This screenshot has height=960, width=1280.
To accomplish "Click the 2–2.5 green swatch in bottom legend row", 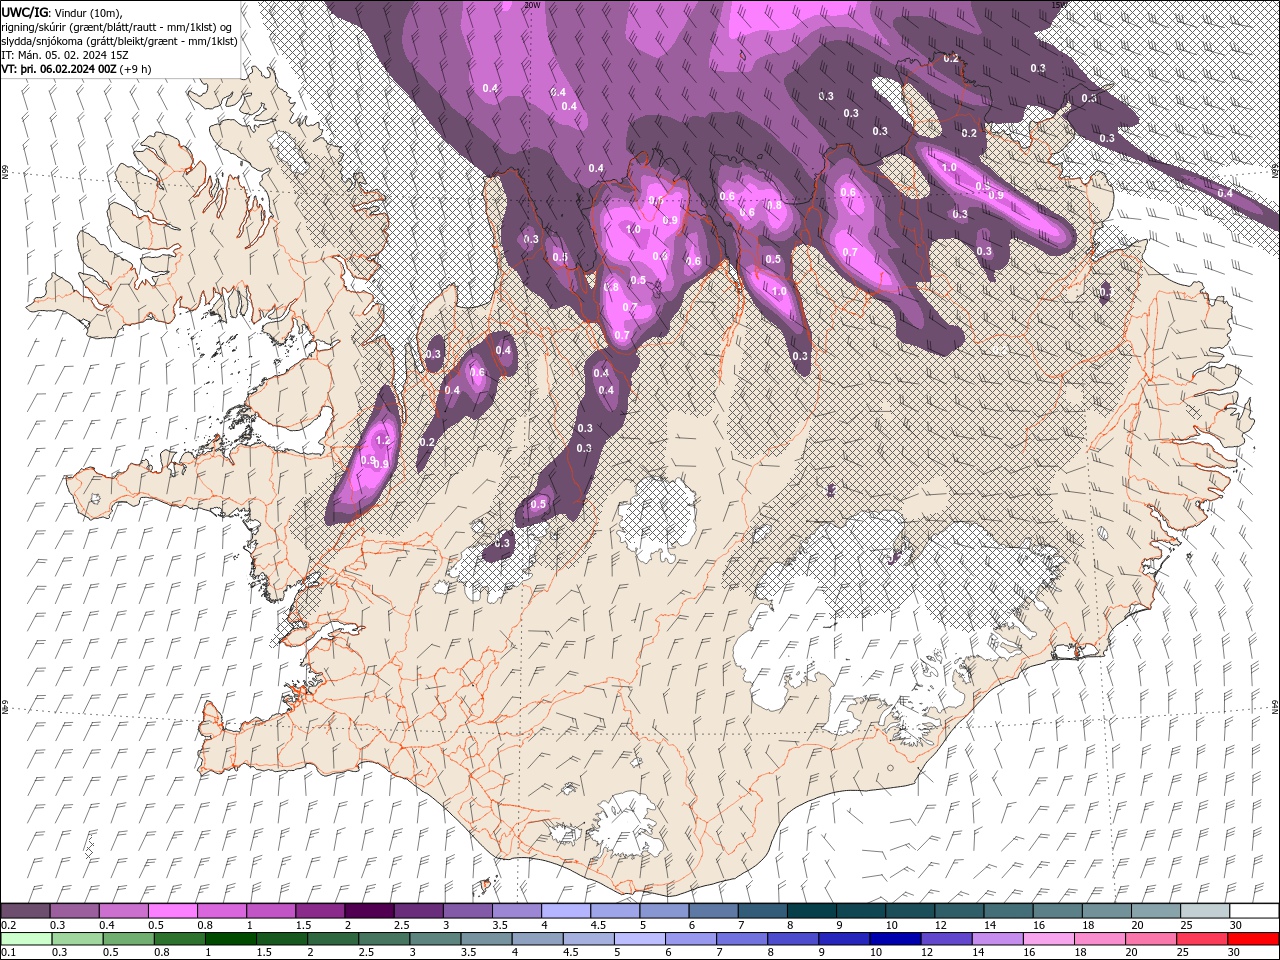I will pyautogui.click(x=333, y=939).
